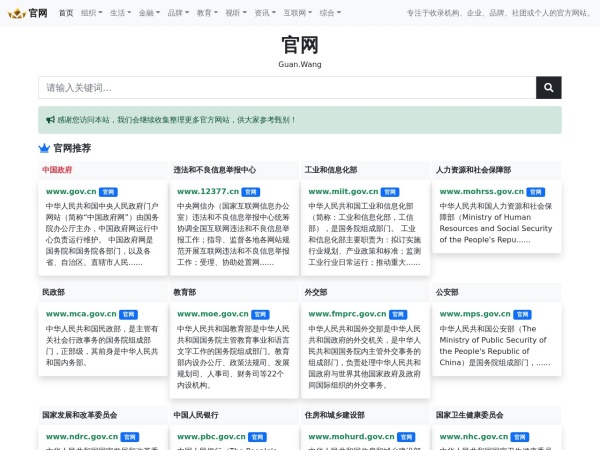Select the 外交部 card heading
600x450 pixels.
pyautogui.click(x=316, y=292)
